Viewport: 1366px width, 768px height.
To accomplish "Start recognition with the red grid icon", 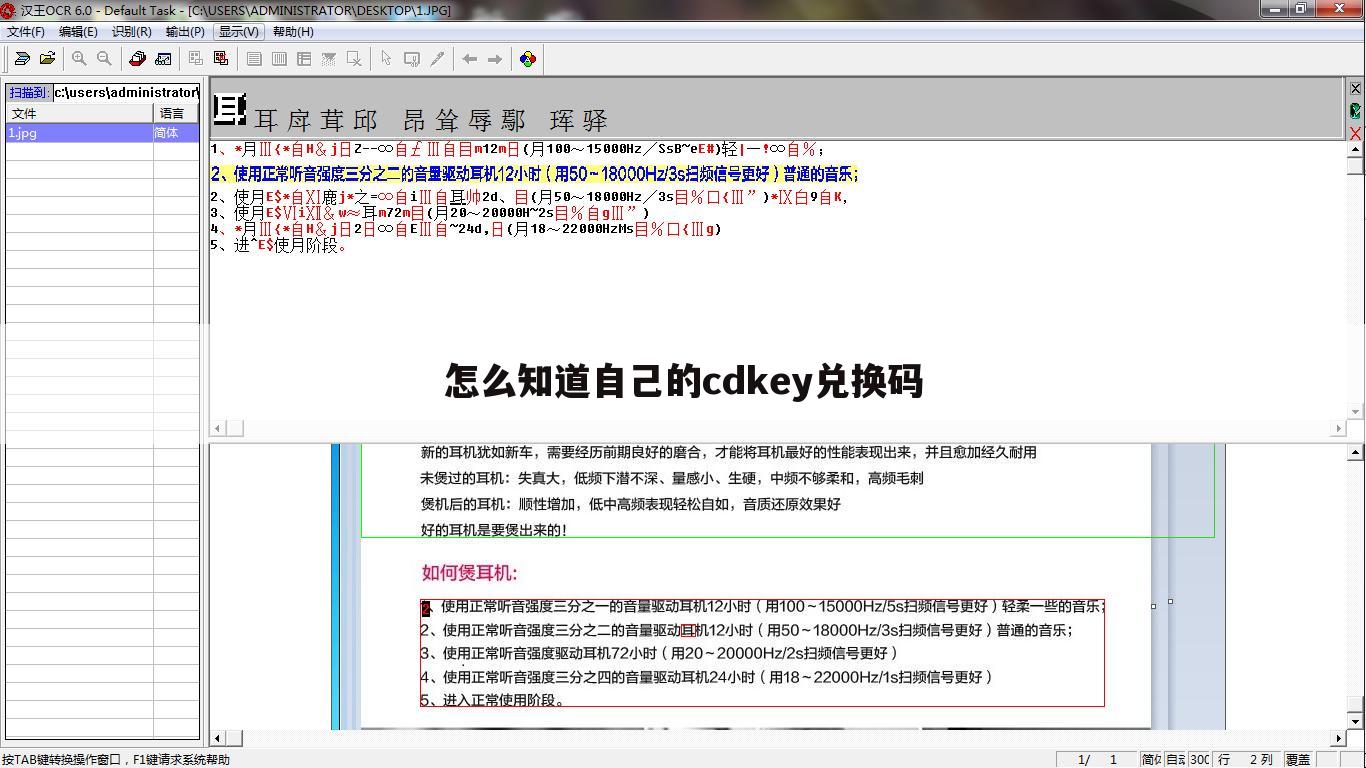I will [221, 59].
